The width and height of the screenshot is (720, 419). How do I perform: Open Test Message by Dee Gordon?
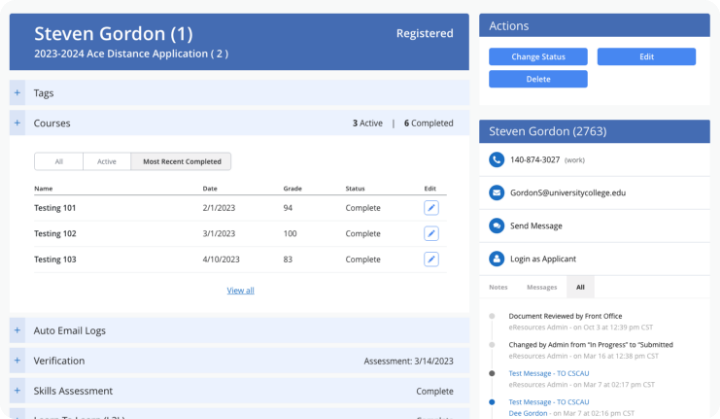coord(549,402)
